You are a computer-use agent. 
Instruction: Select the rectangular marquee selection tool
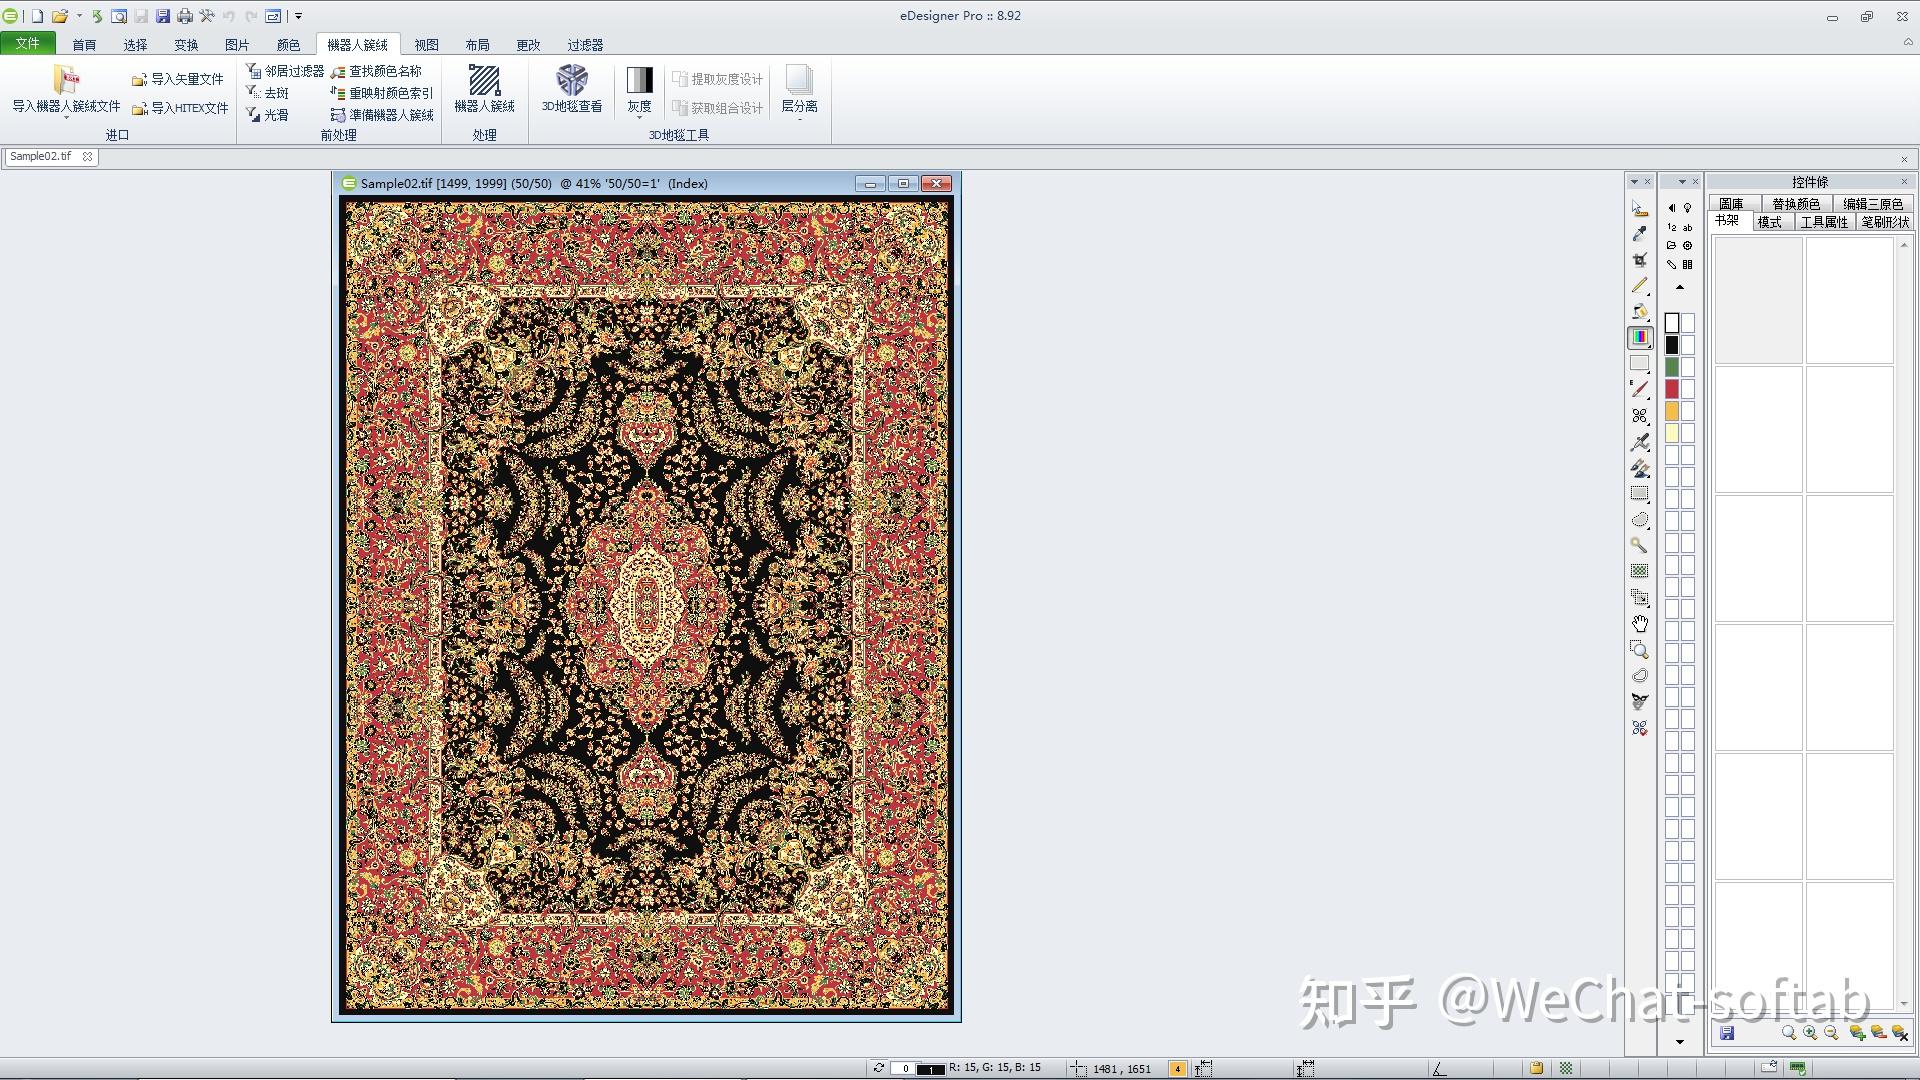pos(1639,493)
